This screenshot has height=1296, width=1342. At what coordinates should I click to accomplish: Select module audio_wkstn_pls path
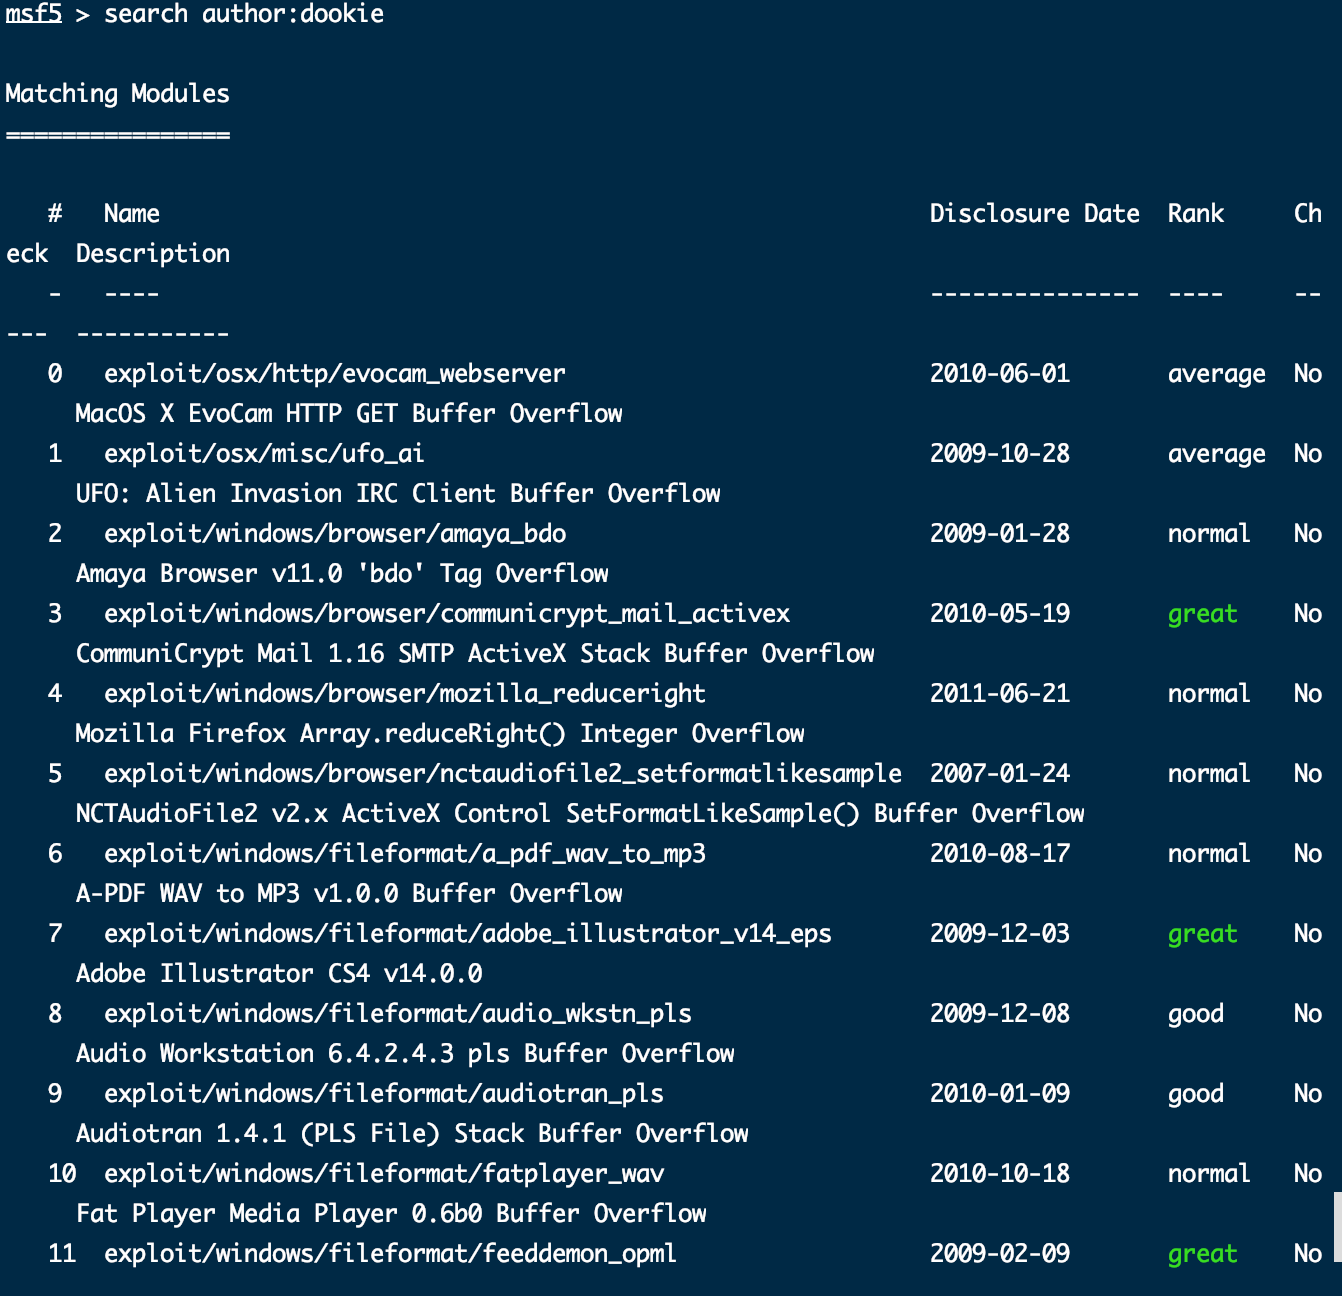click(x=398, y=1014)
